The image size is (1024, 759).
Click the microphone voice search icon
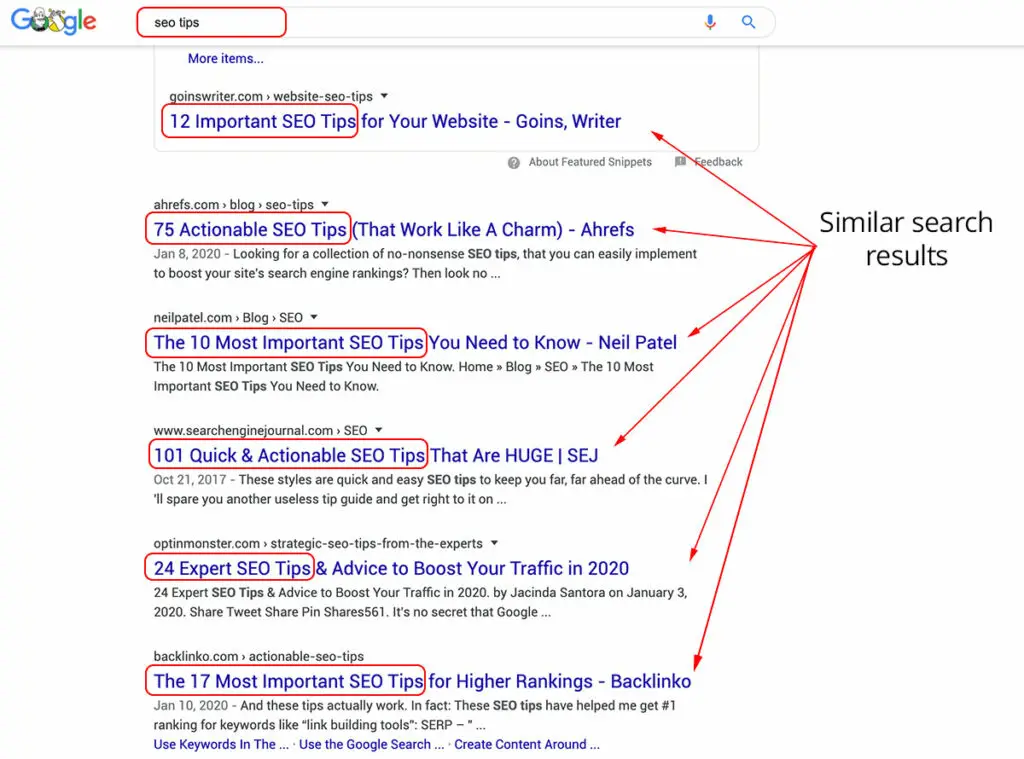tap(710, 22)
